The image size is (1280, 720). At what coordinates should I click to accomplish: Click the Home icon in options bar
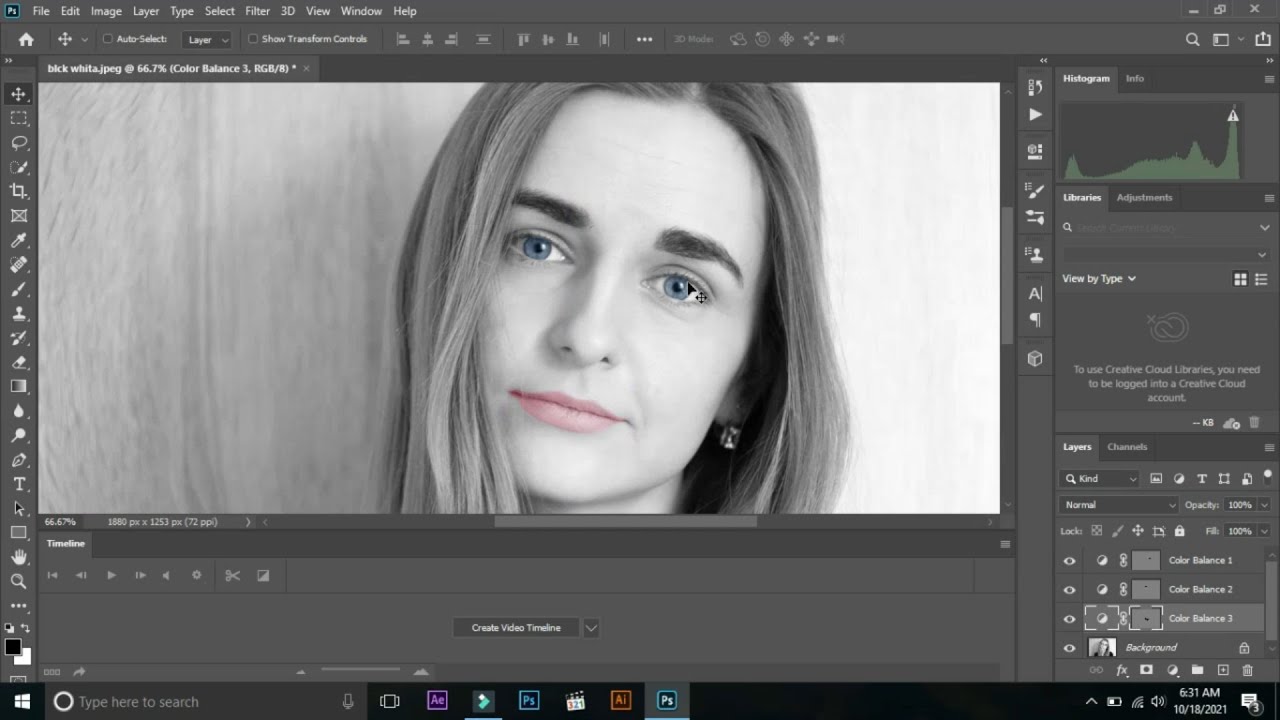click(x=26, y=39)
